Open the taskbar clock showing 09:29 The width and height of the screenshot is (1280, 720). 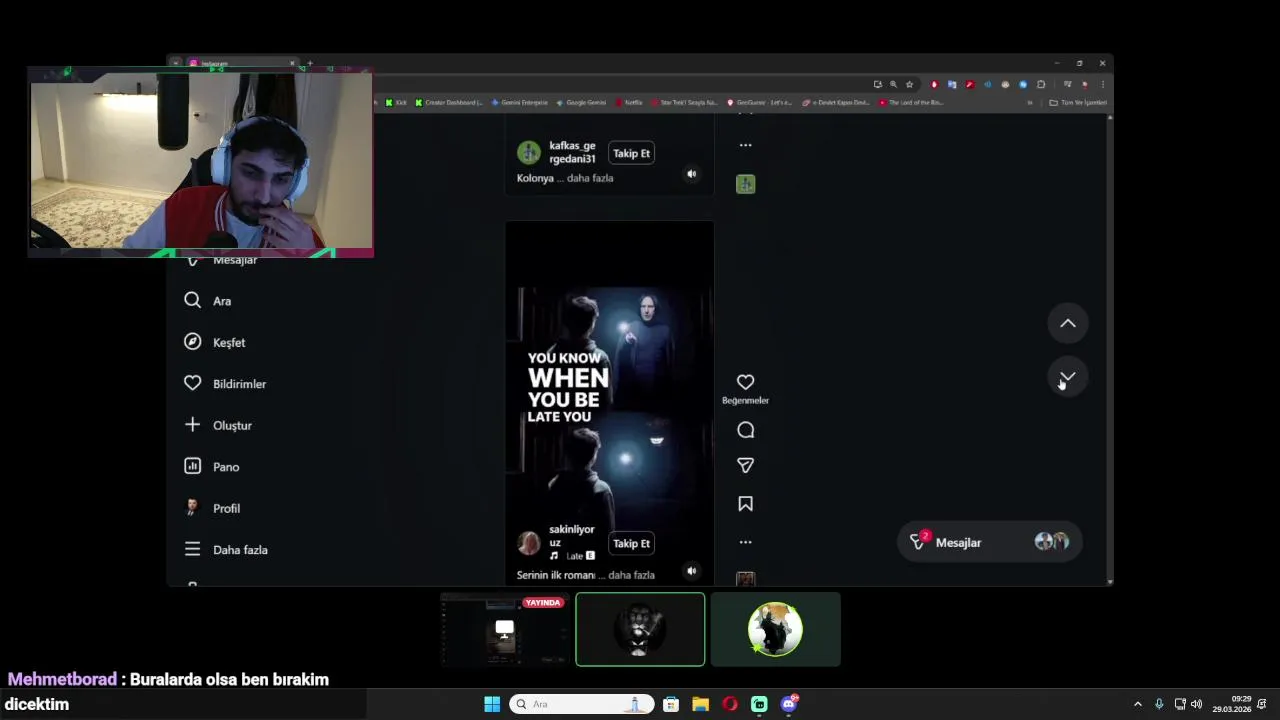[x=1232, y=704]
